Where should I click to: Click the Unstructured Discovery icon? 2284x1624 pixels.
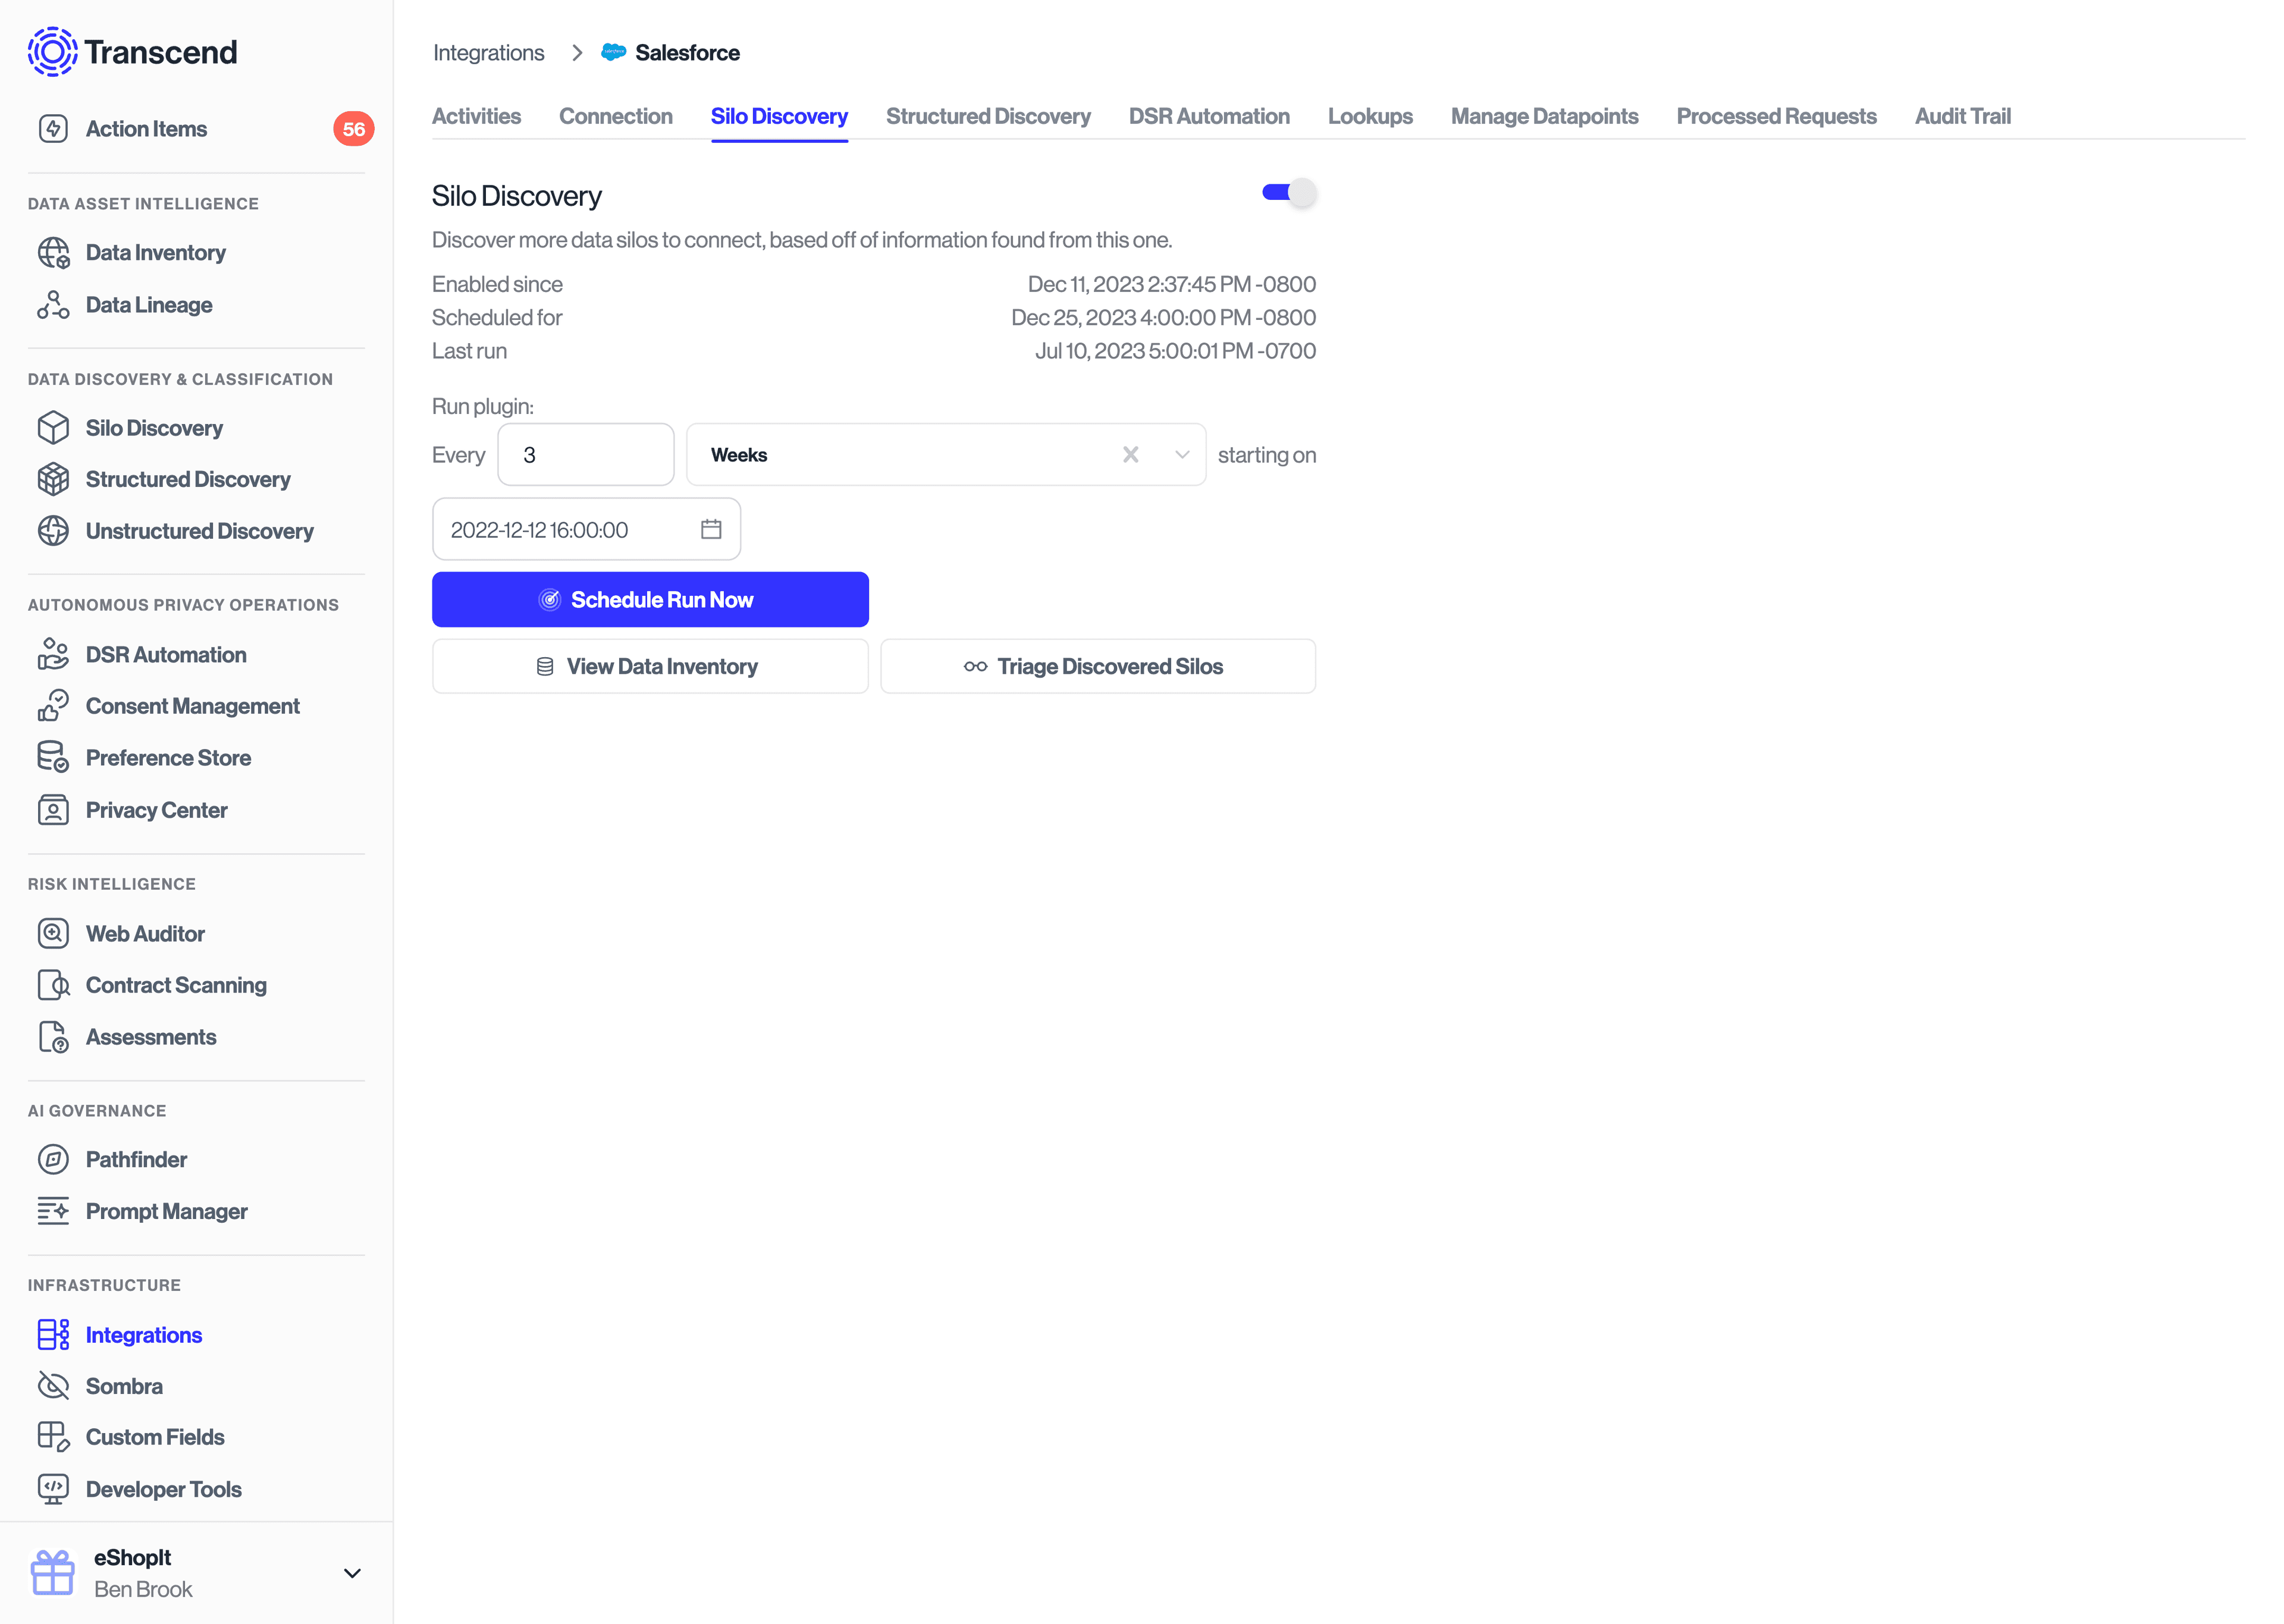coord(53,531)
